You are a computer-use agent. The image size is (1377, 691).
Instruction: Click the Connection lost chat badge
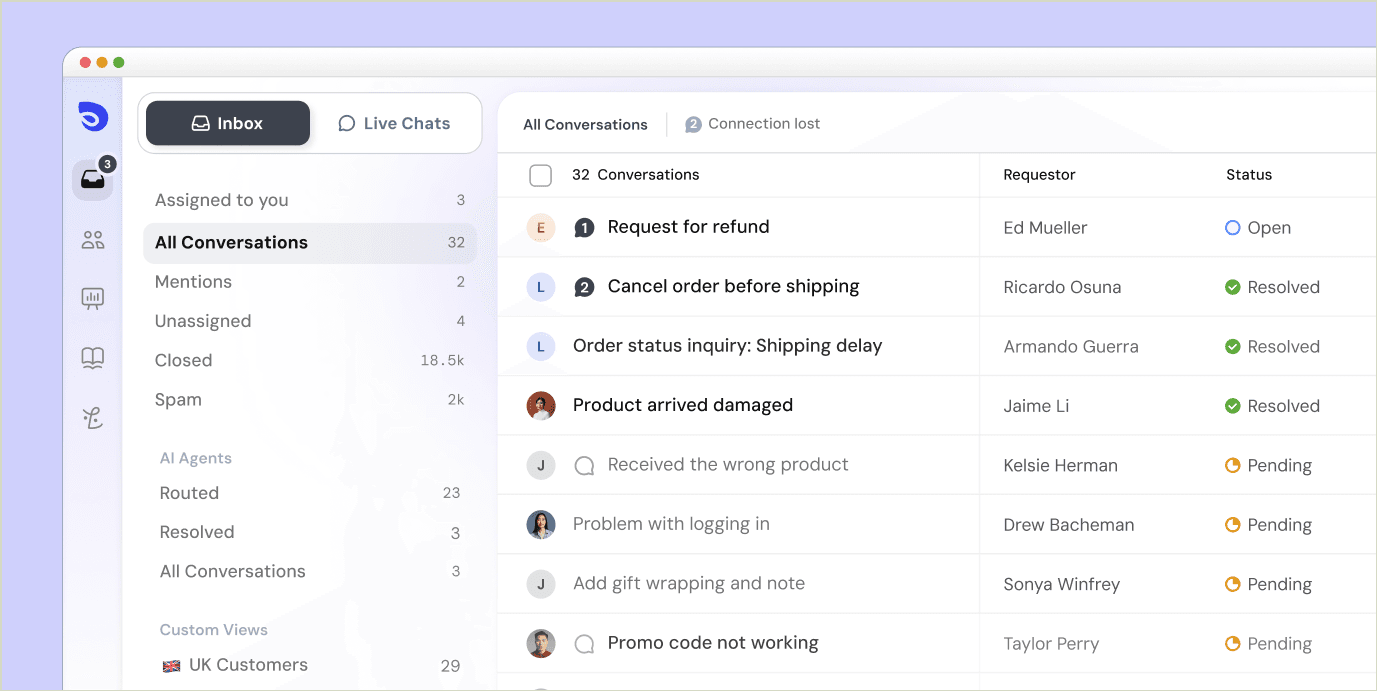tap(693, 123)
